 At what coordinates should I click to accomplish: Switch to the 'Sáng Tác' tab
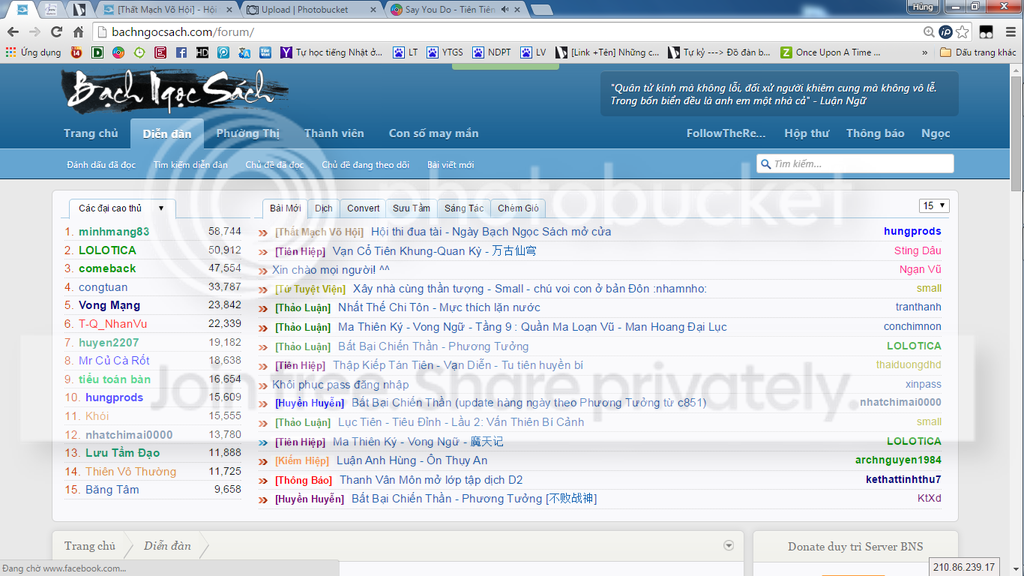[x=464, y=208]
